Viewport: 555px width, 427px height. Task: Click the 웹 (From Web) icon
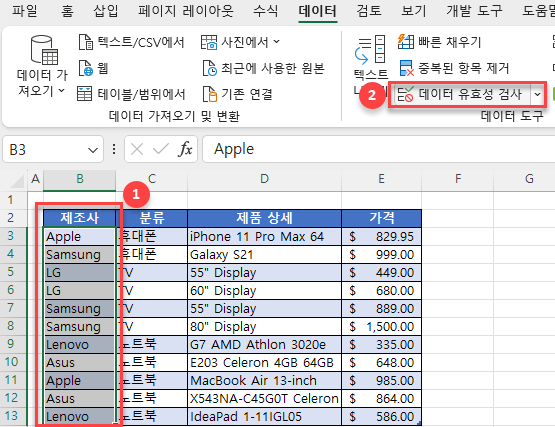click(85, 68)
